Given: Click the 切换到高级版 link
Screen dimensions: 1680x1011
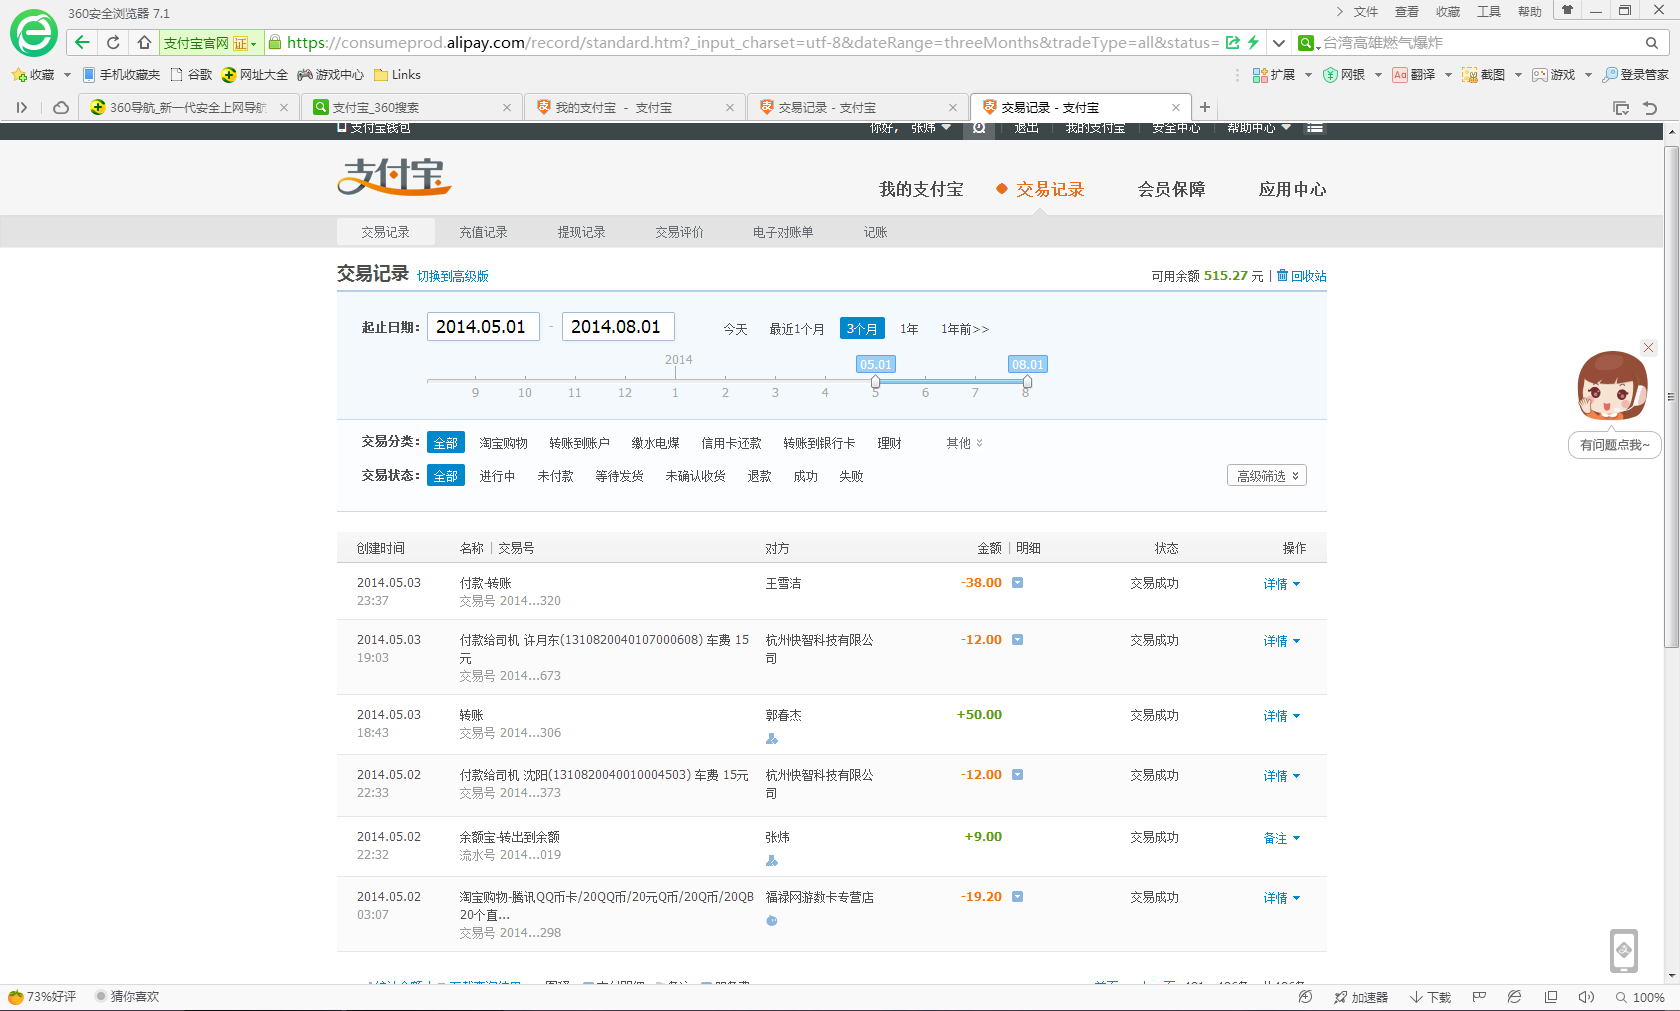Looking at the screenshot, I should (x=452, y=276).
